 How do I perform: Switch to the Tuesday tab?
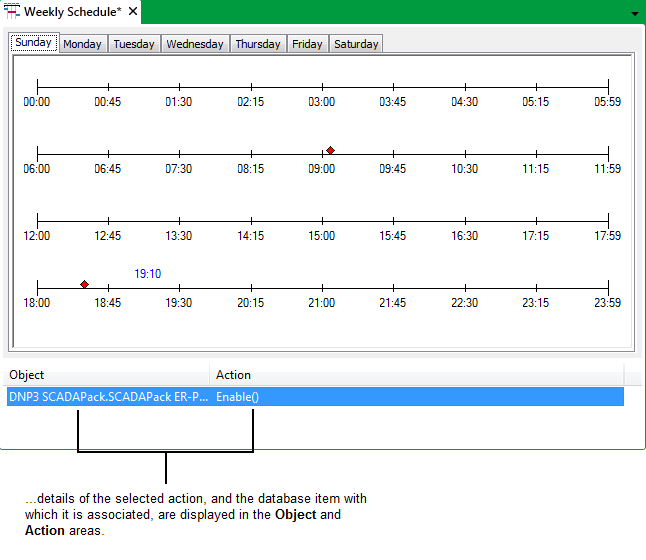(134, 44)
